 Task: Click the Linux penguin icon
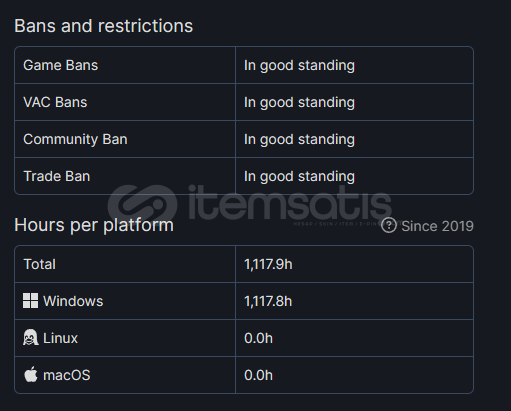click(30, 338)
